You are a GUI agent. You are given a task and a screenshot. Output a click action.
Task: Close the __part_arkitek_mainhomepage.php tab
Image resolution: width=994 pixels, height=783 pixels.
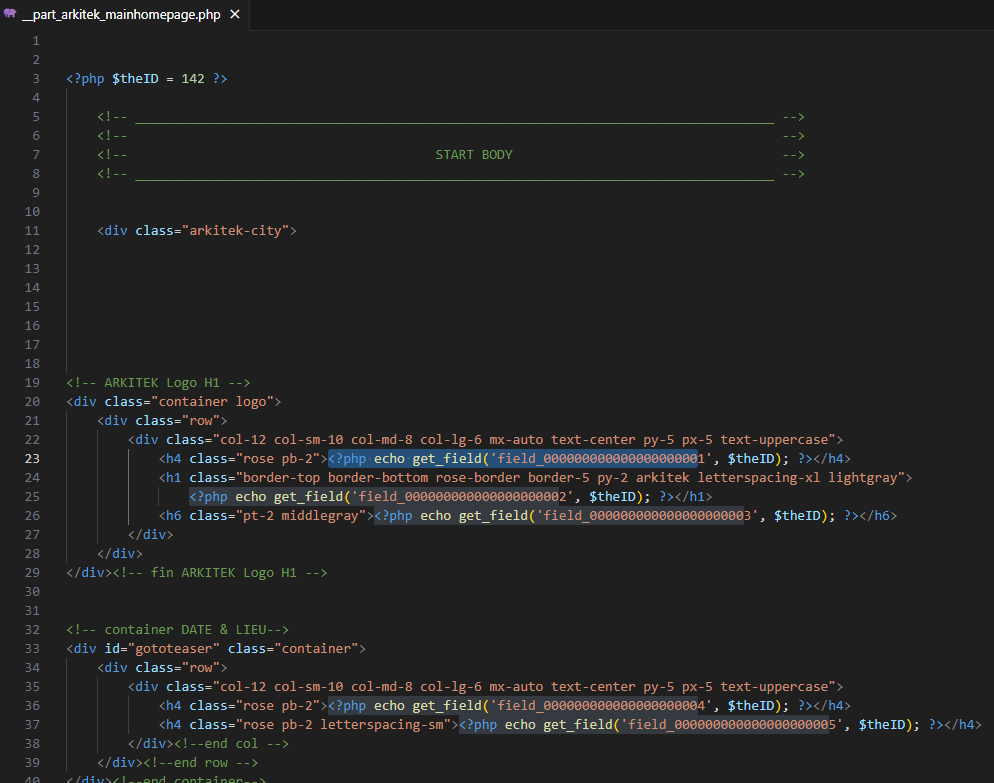235,15
